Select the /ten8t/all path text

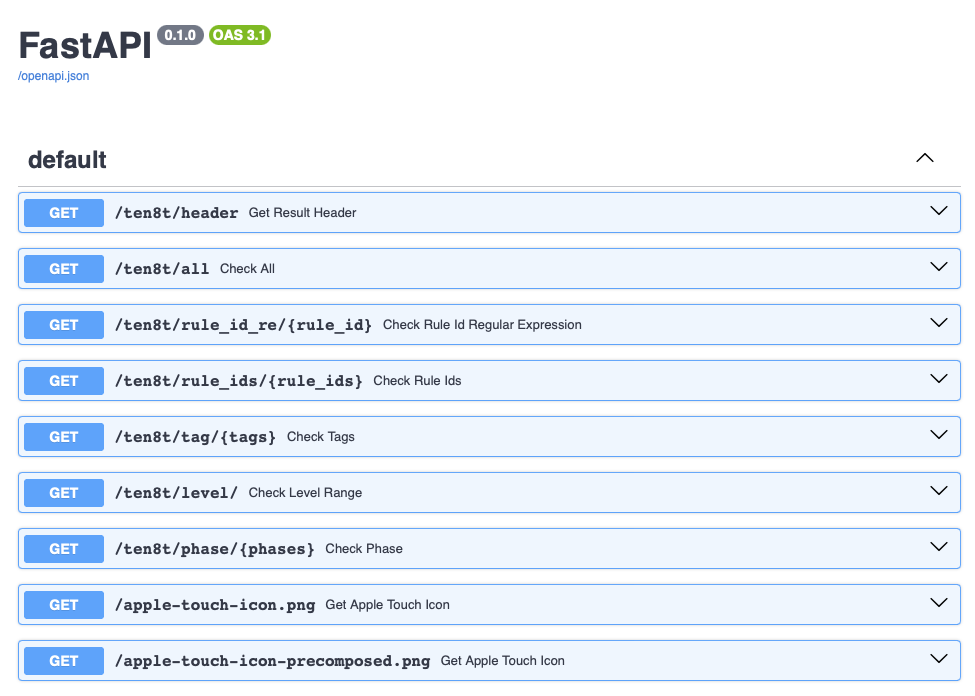pyautogui.click(x=162, y=269)
